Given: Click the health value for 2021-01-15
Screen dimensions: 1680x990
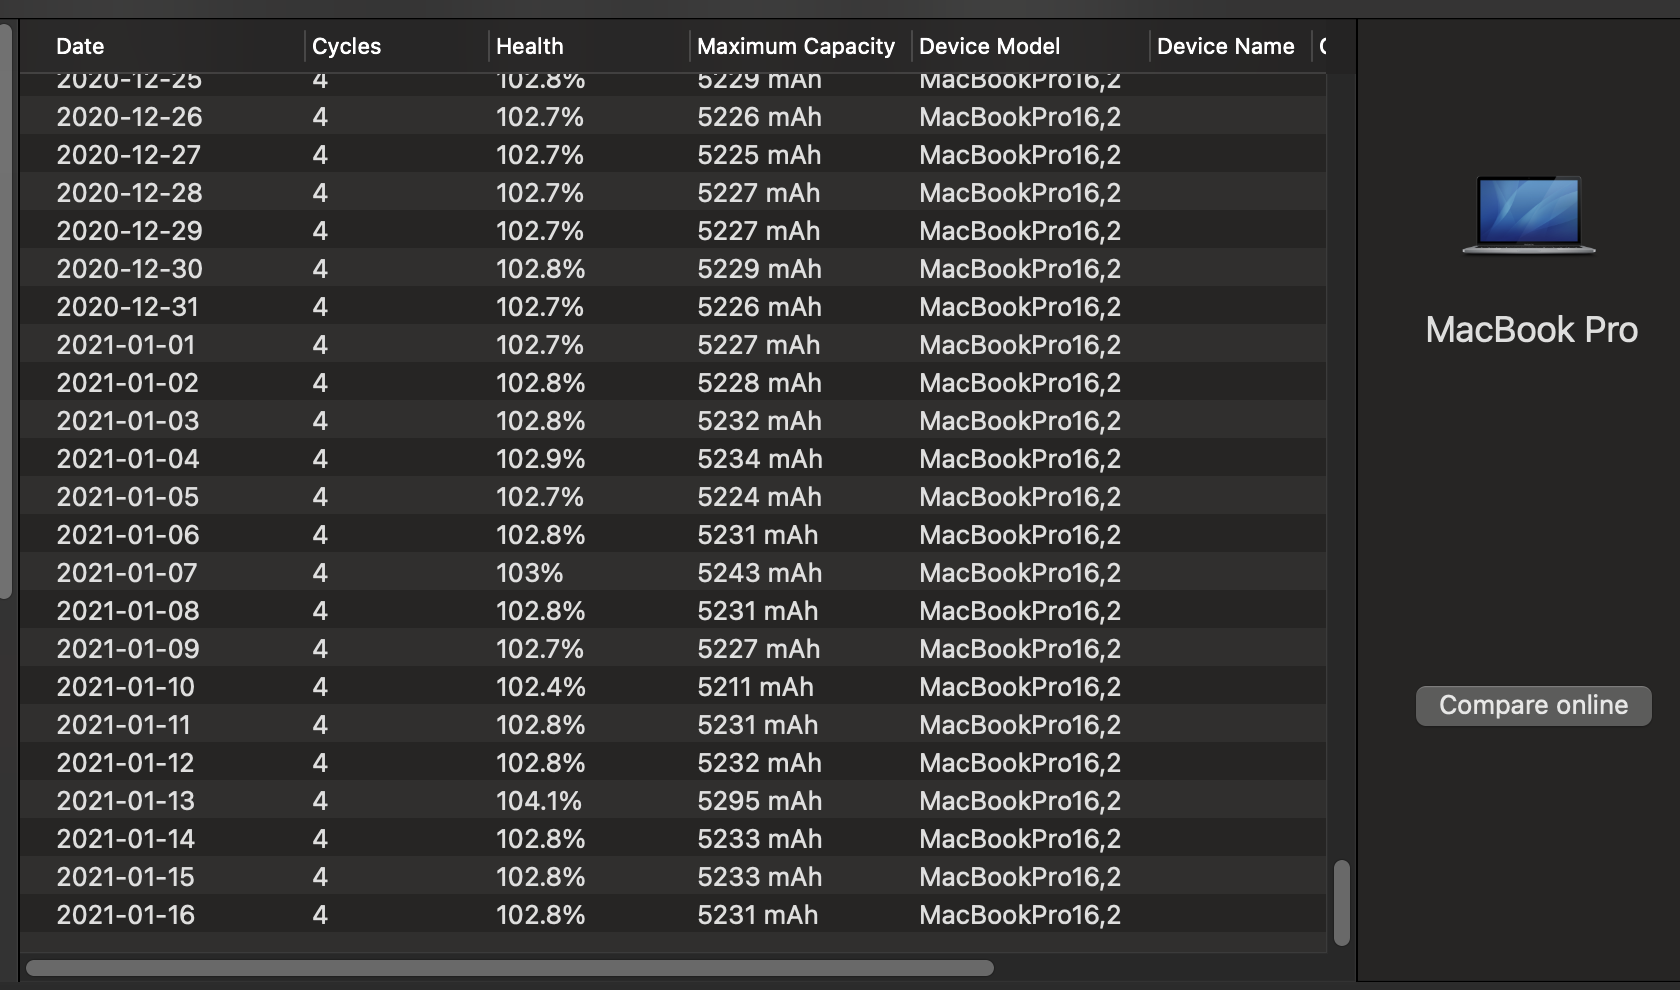Looking at the screenshot, I should (x=540, y=877).
